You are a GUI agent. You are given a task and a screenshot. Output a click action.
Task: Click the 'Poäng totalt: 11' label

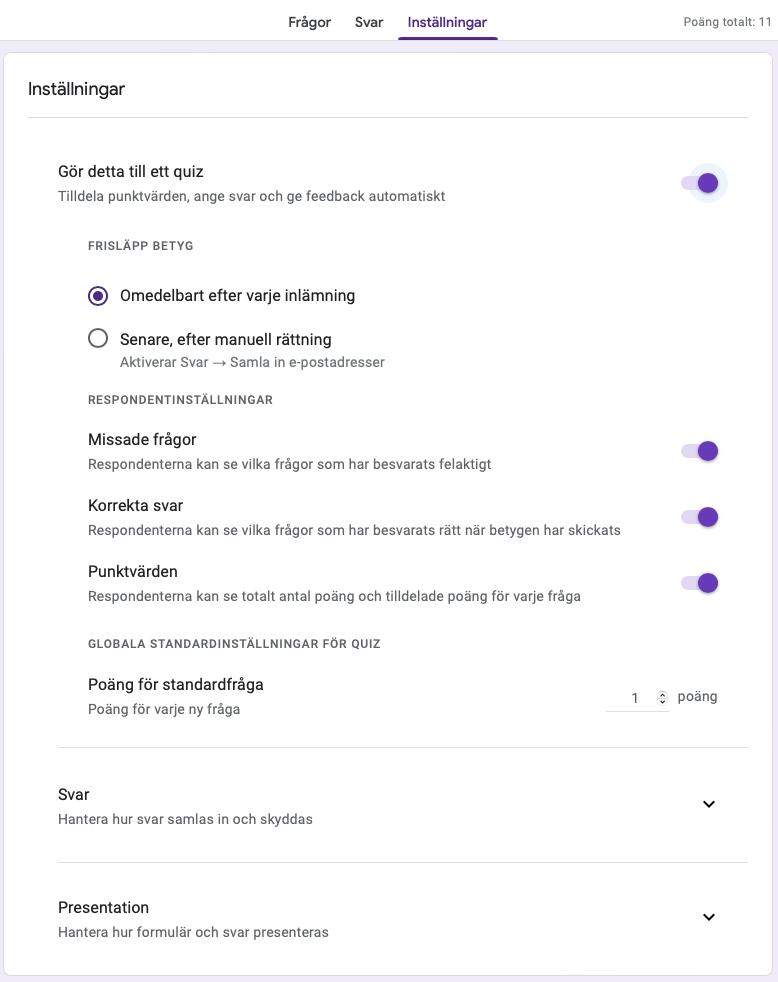[x=727, y=22]
